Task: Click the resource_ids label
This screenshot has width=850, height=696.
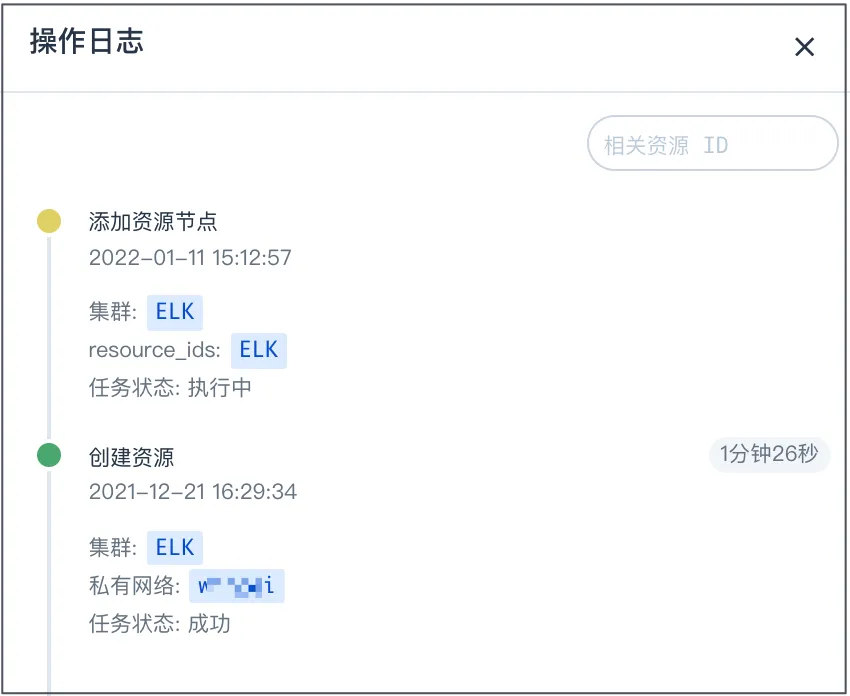Action: pyautogui.click(x=155, y=351)
